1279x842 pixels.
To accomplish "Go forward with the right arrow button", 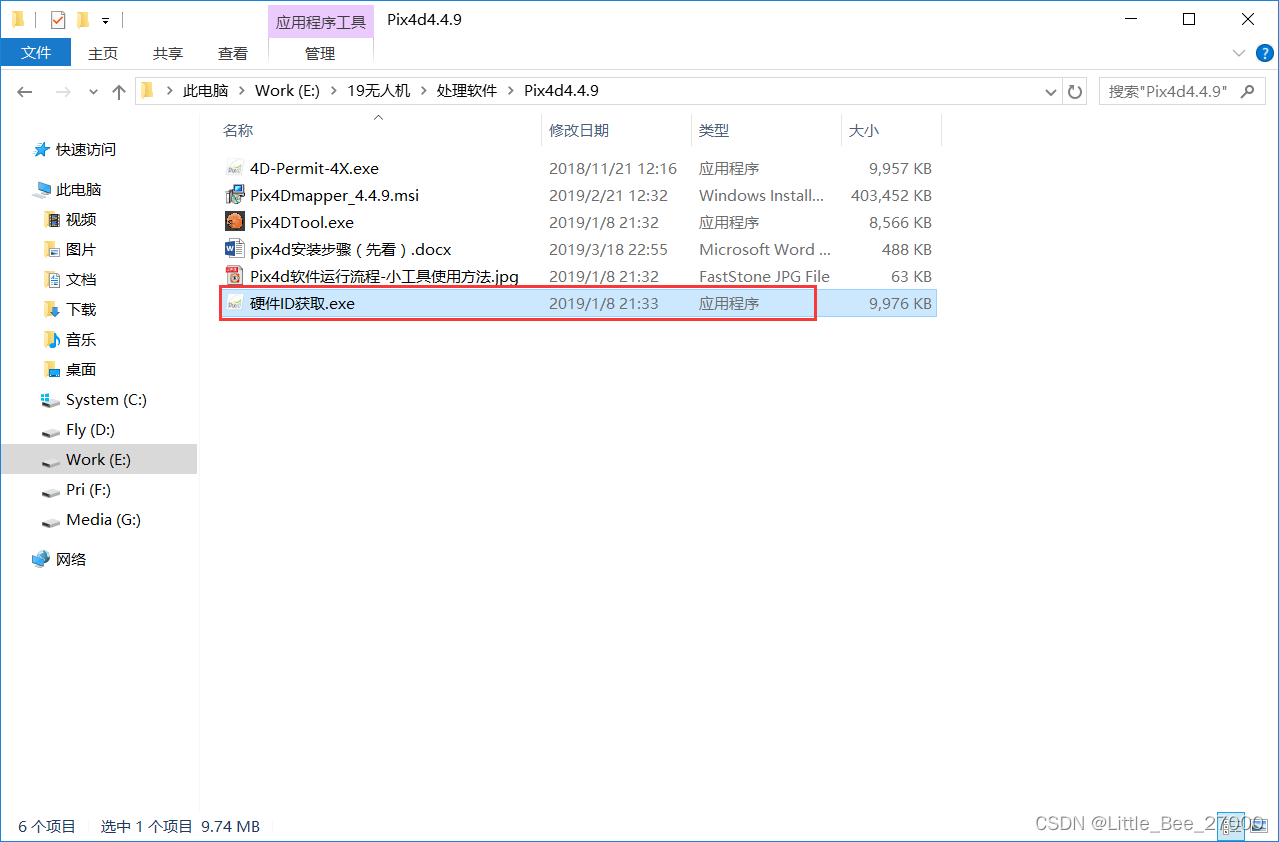I will point(63,91).
